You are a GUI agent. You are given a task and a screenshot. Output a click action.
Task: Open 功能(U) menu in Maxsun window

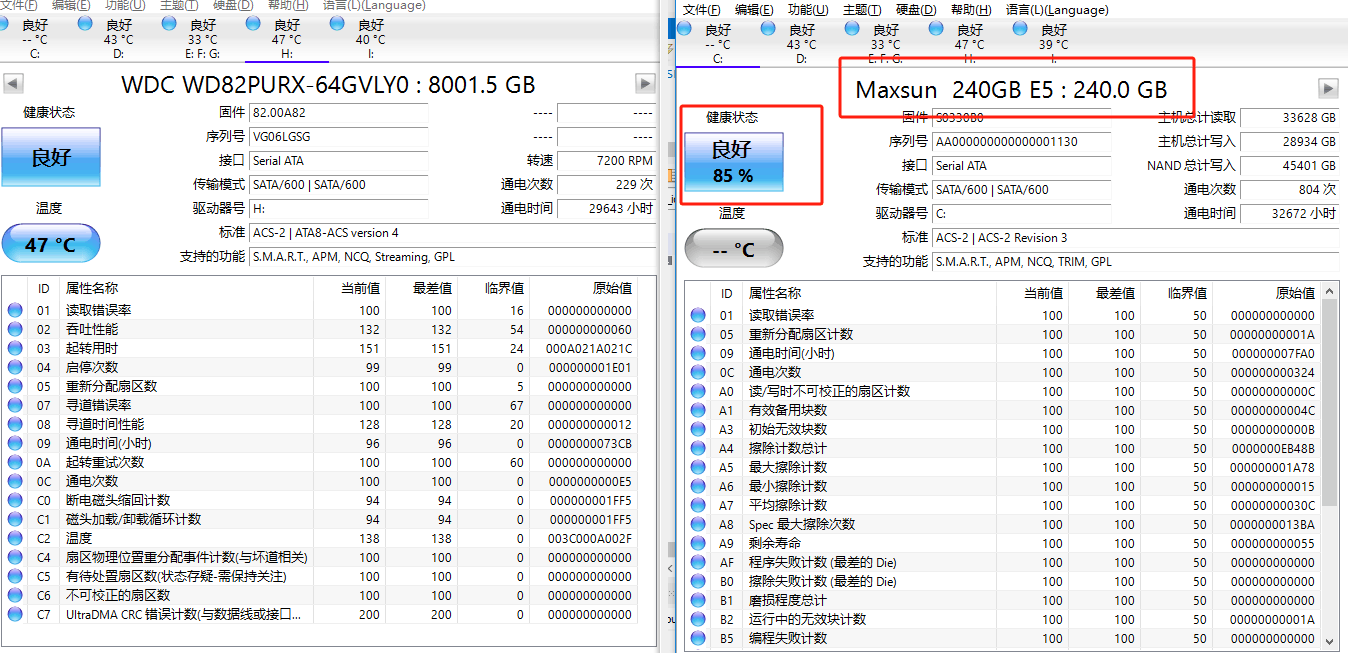click(x=808, y=10)
